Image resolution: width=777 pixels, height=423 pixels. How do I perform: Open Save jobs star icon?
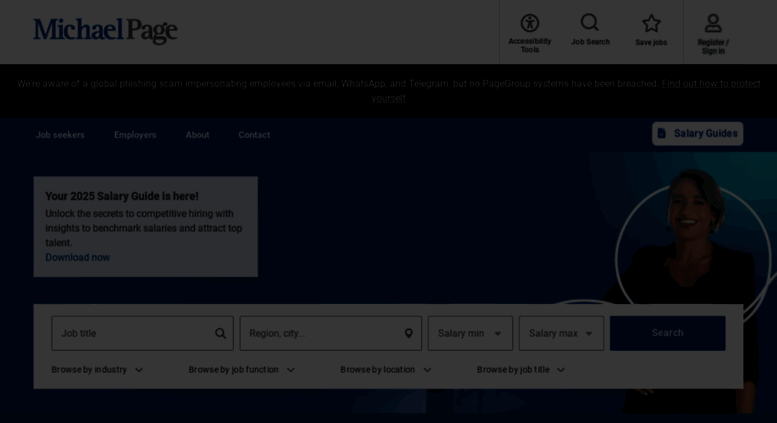pyautogui.click(x=651, y=23)
